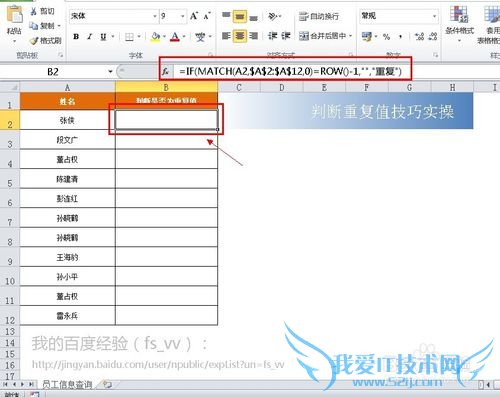Expand the fill color dropdown arrow
Image resolution: width=500 pixels, height=397 pixels.
click(164, 36)
